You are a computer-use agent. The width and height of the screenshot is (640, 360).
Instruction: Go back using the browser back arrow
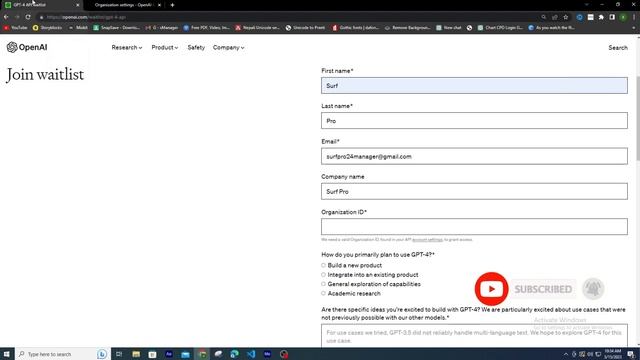6,17
